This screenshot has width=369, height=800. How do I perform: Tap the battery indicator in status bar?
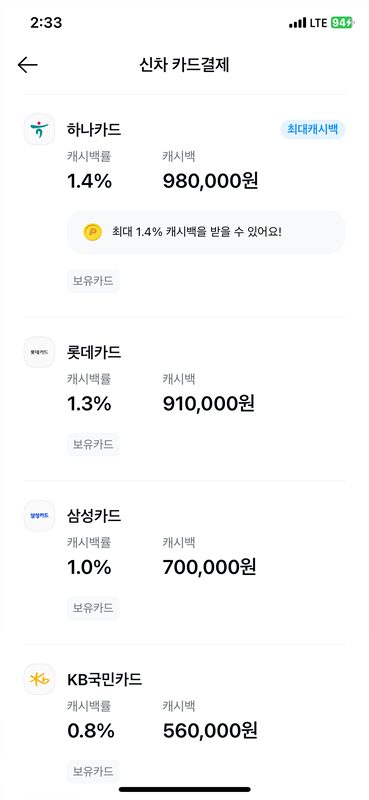pyautogui.click(x=341, y=23)
